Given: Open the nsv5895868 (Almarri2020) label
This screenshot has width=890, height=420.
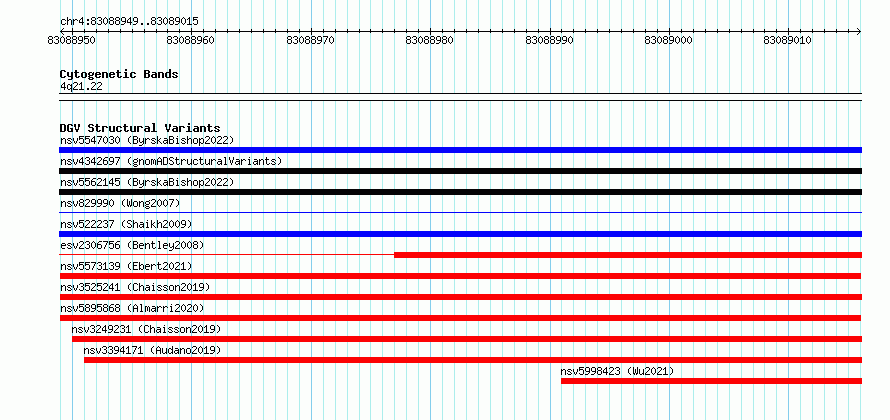Looking at the screenshot, I should point(132,308).
